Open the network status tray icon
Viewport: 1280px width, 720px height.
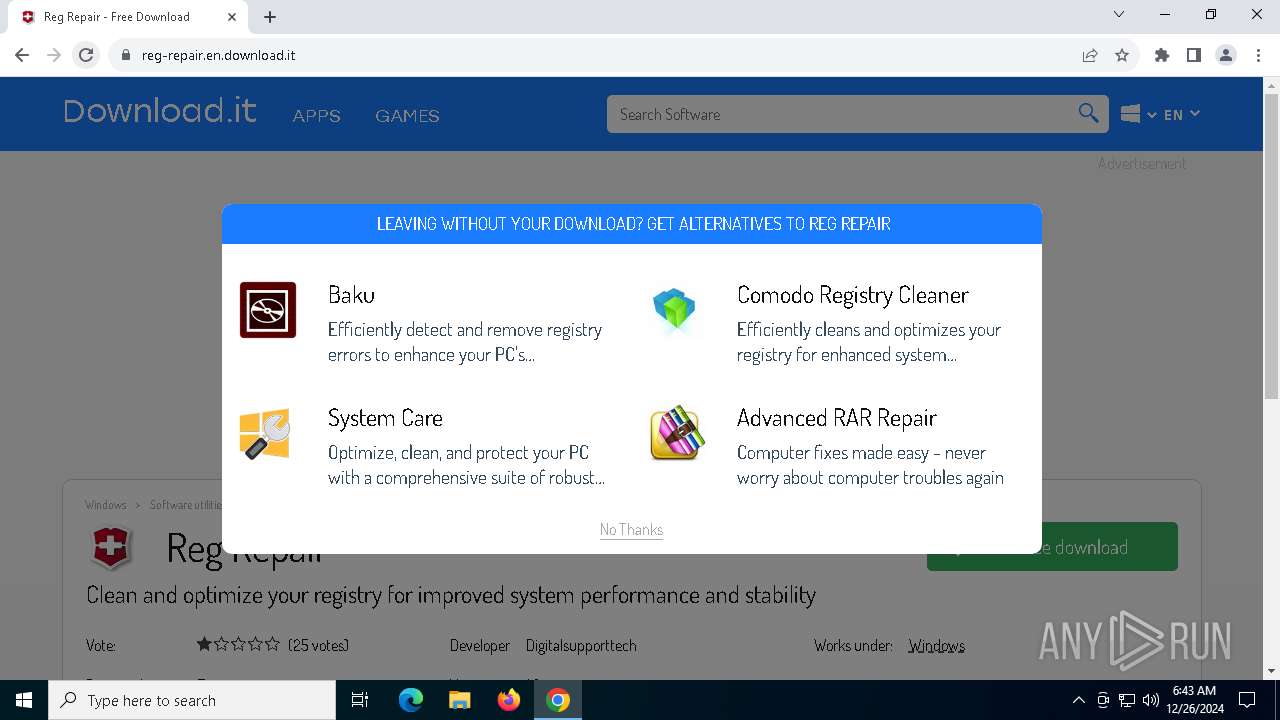tap(1127, 700)
